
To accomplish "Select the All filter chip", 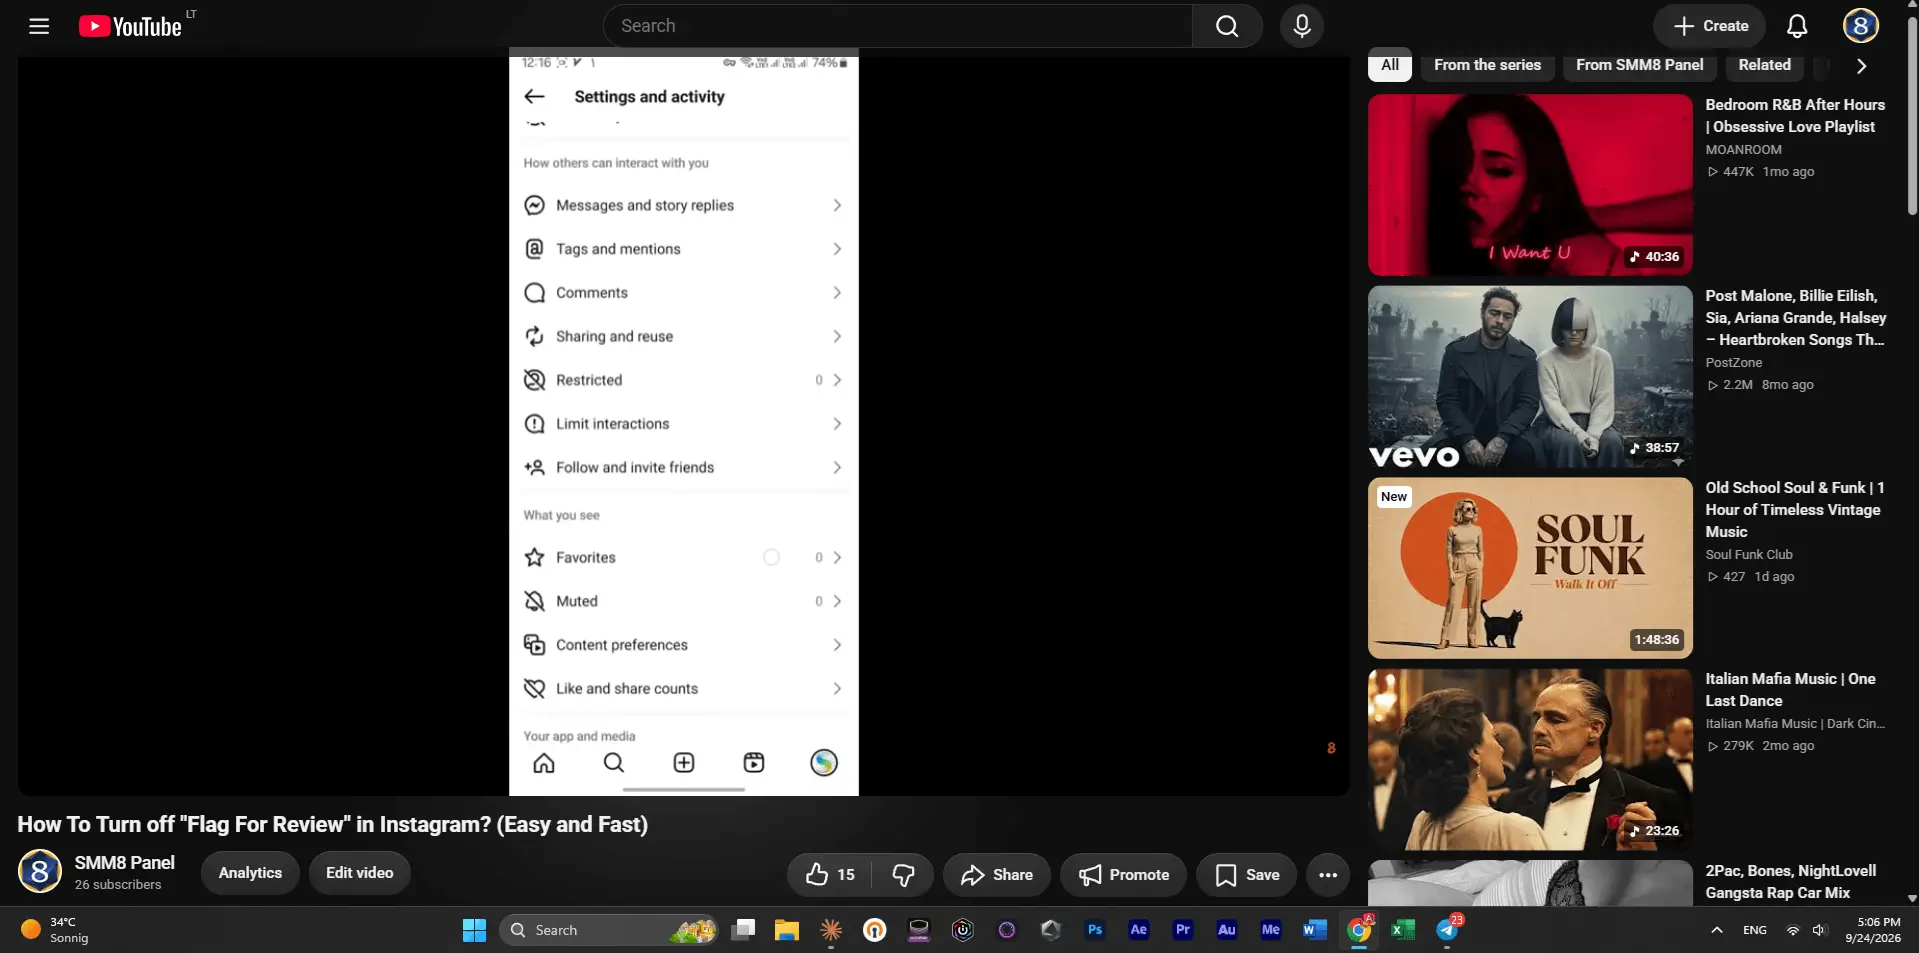I will coord(1390,65).
